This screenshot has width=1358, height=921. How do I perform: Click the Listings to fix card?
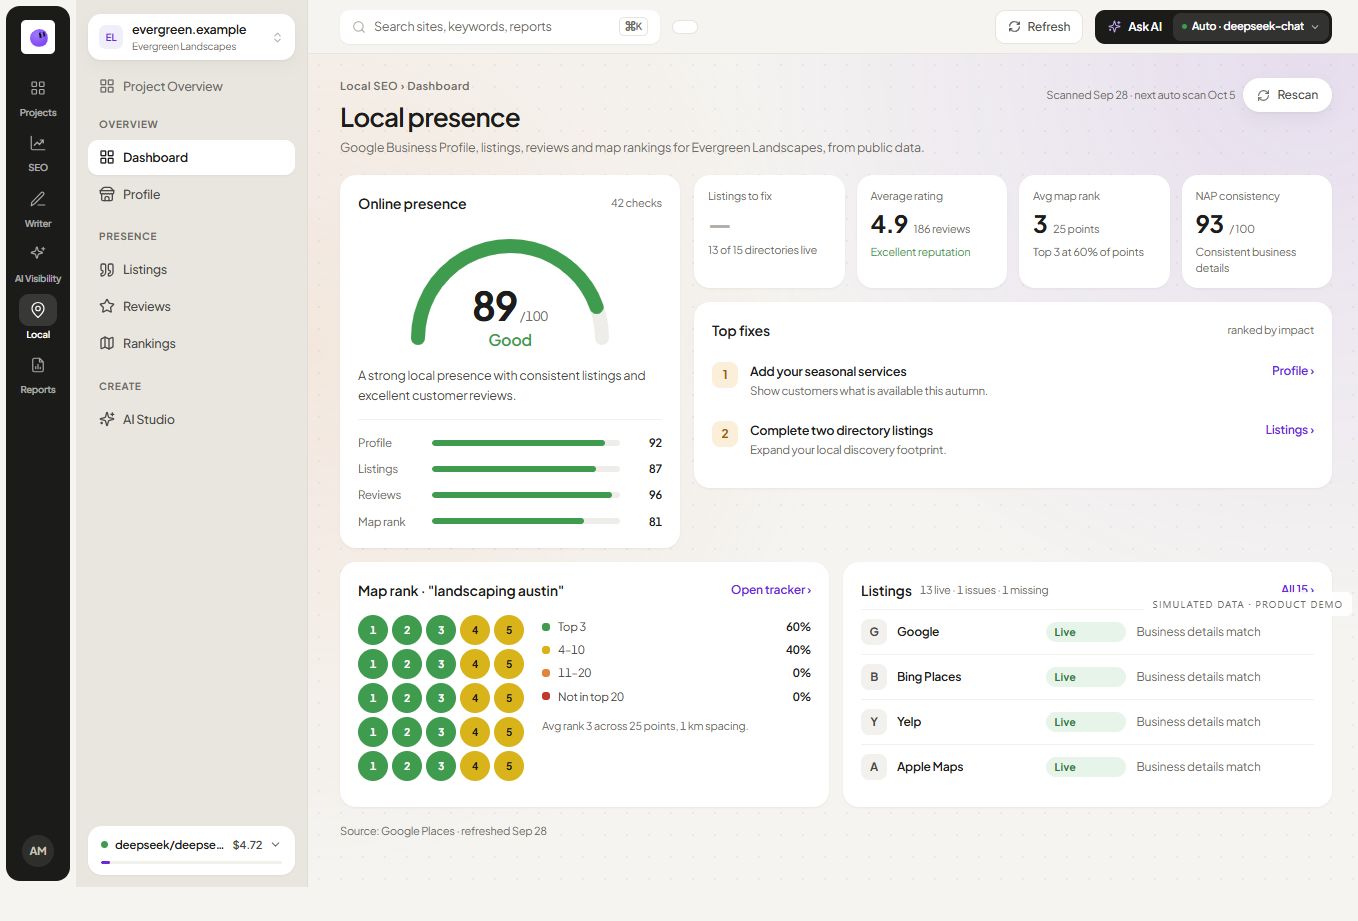(x=769, y=232)
